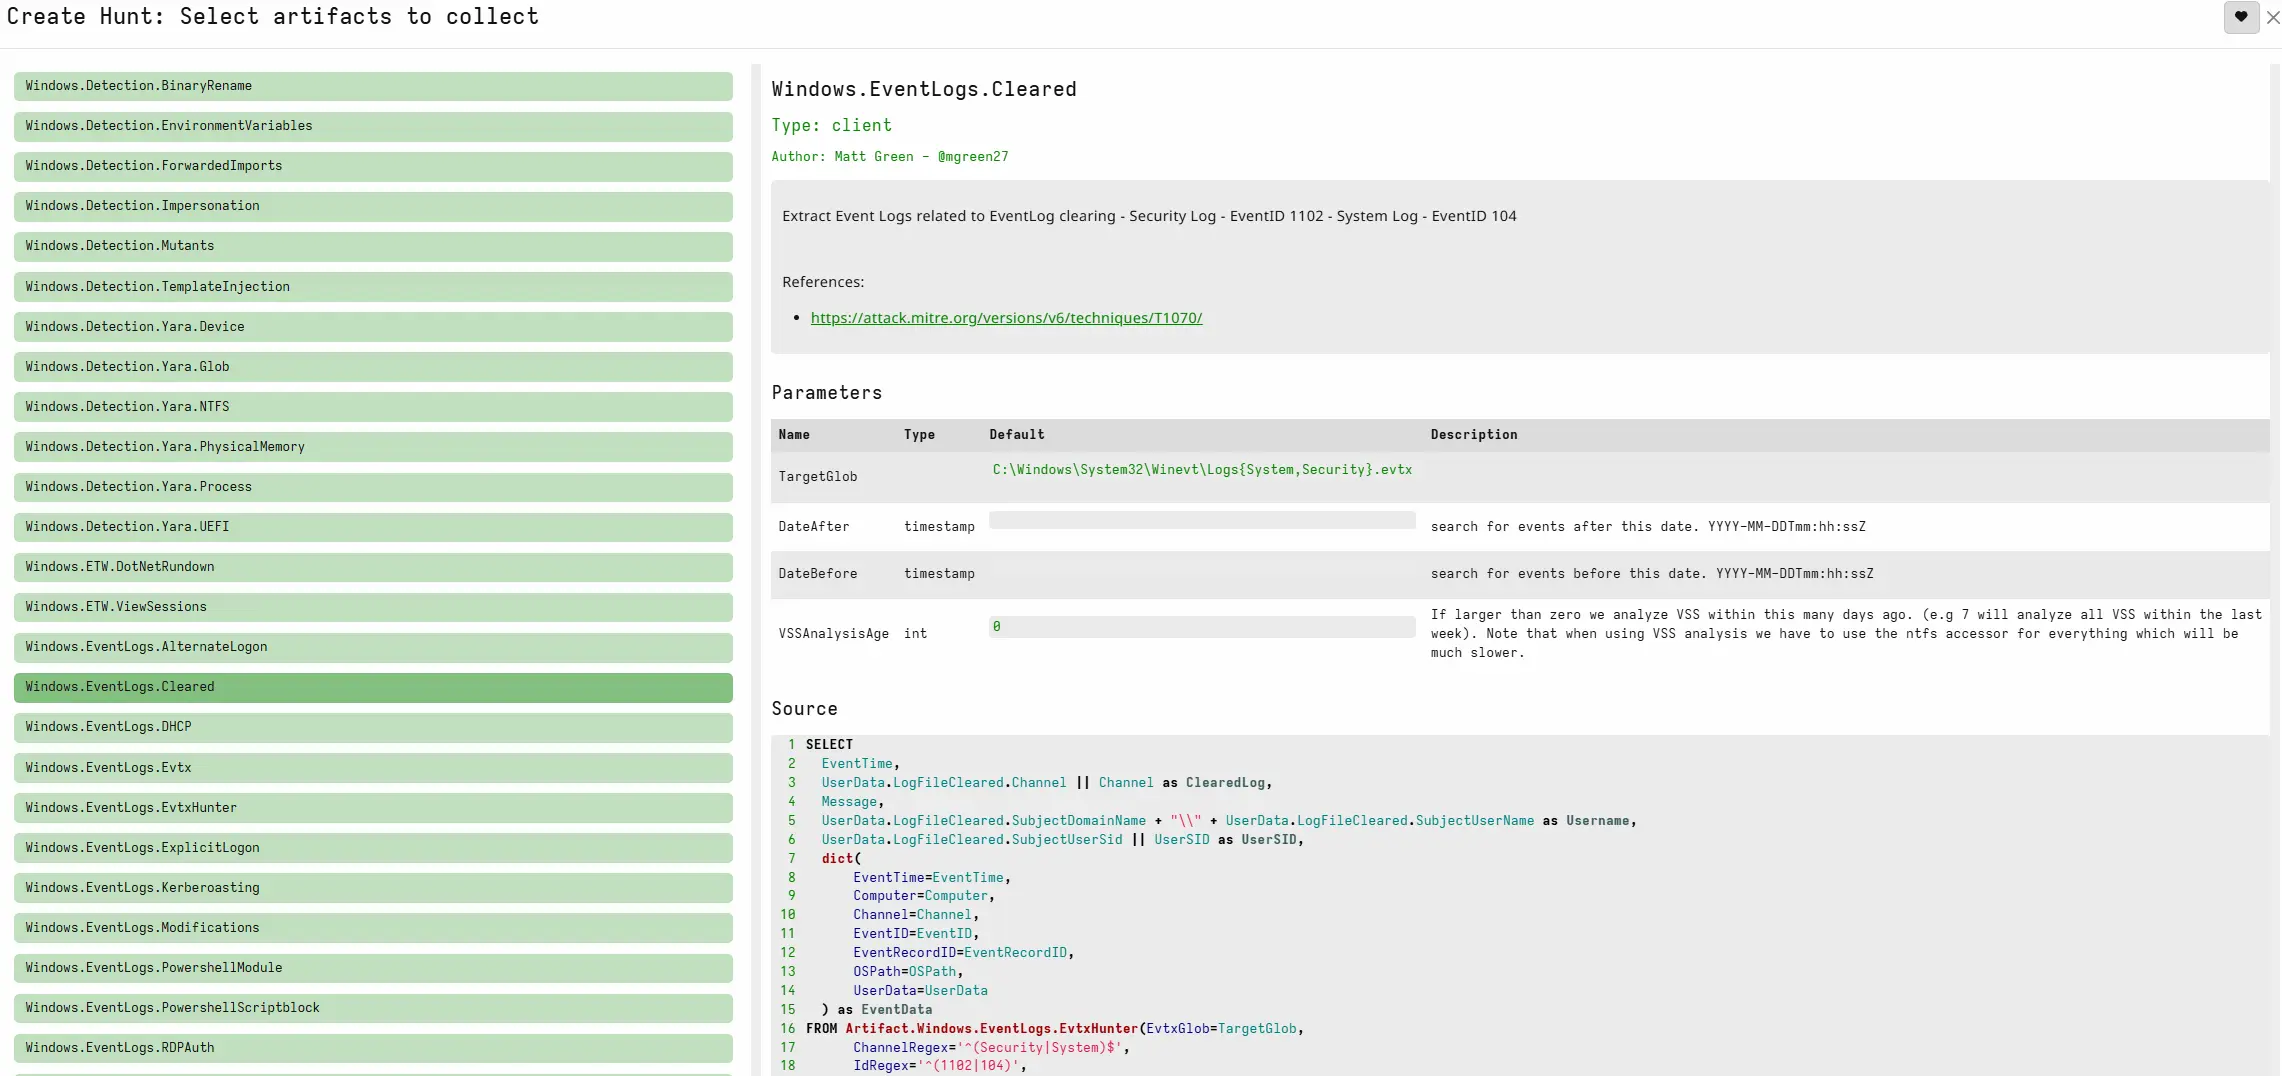Open the MITRE ATT&CK T1070 reference link

[1006, 318]
